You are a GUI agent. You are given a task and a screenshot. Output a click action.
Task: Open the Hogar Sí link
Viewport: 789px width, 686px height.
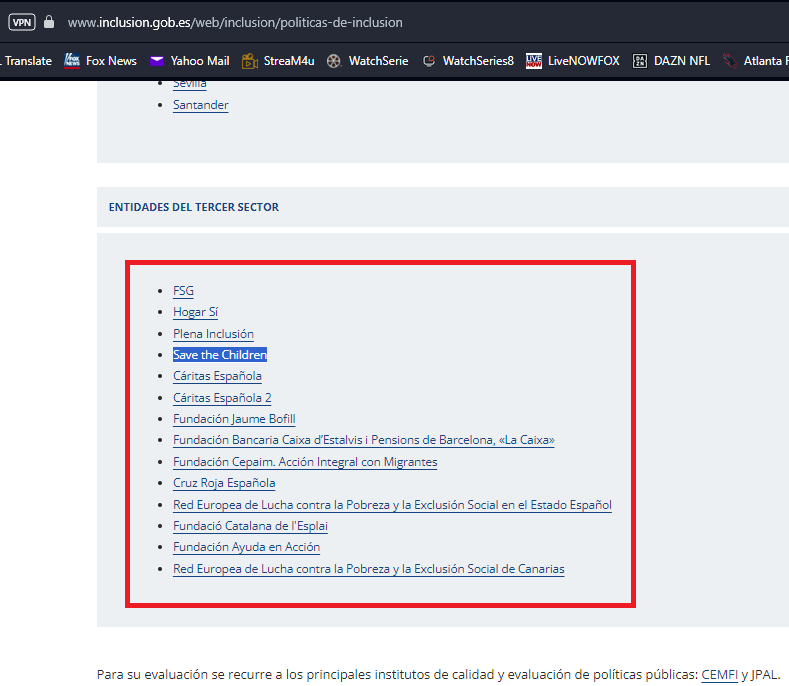pyautogui.click(x=195, y=312)
